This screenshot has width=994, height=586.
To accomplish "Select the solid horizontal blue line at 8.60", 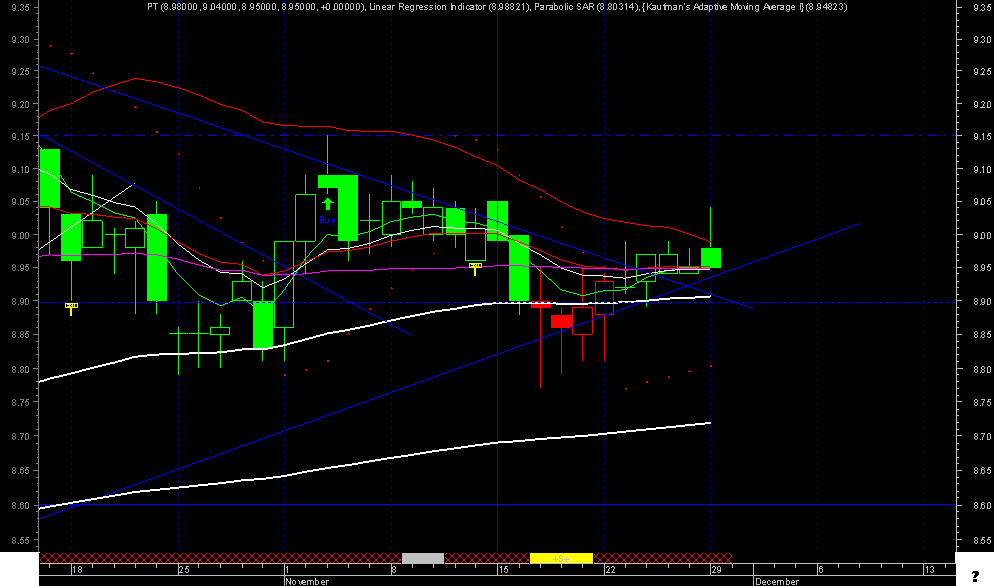I will 497,505.
